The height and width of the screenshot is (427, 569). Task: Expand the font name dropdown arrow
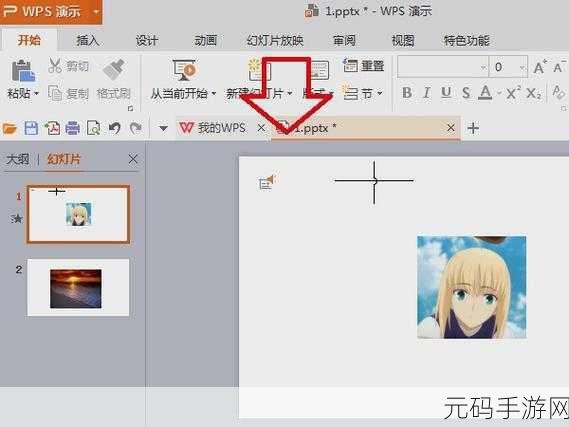pos(483,67)
